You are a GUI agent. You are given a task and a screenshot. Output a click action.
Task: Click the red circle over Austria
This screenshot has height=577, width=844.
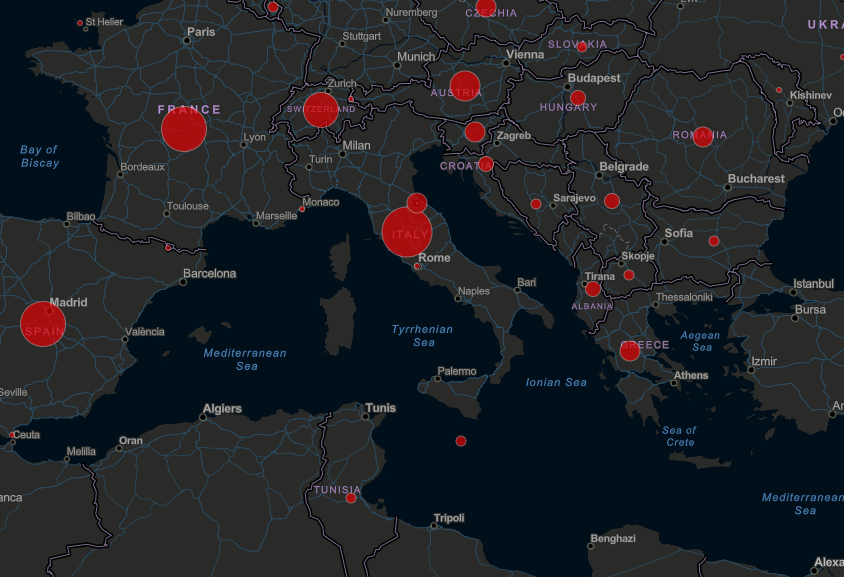465,87
